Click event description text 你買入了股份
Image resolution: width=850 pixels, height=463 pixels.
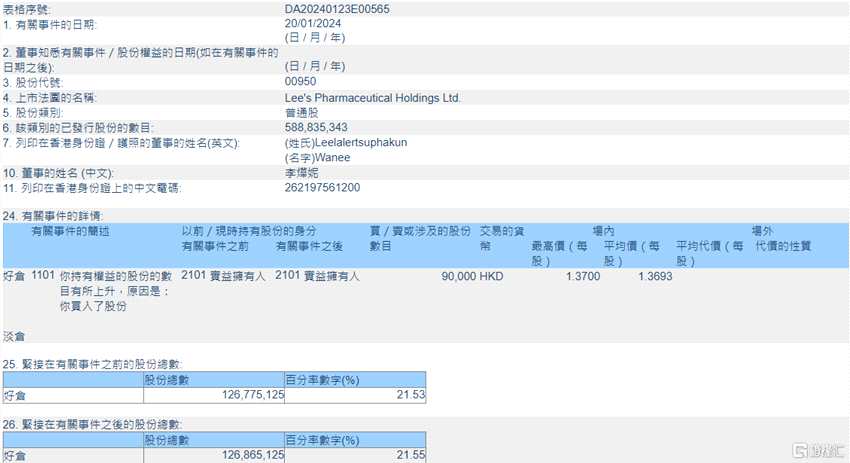point(93,306)
